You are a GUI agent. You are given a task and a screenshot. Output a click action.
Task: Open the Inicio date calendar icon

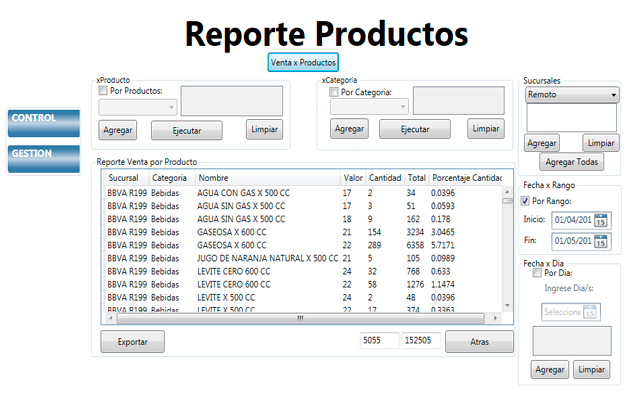[600, 220]
